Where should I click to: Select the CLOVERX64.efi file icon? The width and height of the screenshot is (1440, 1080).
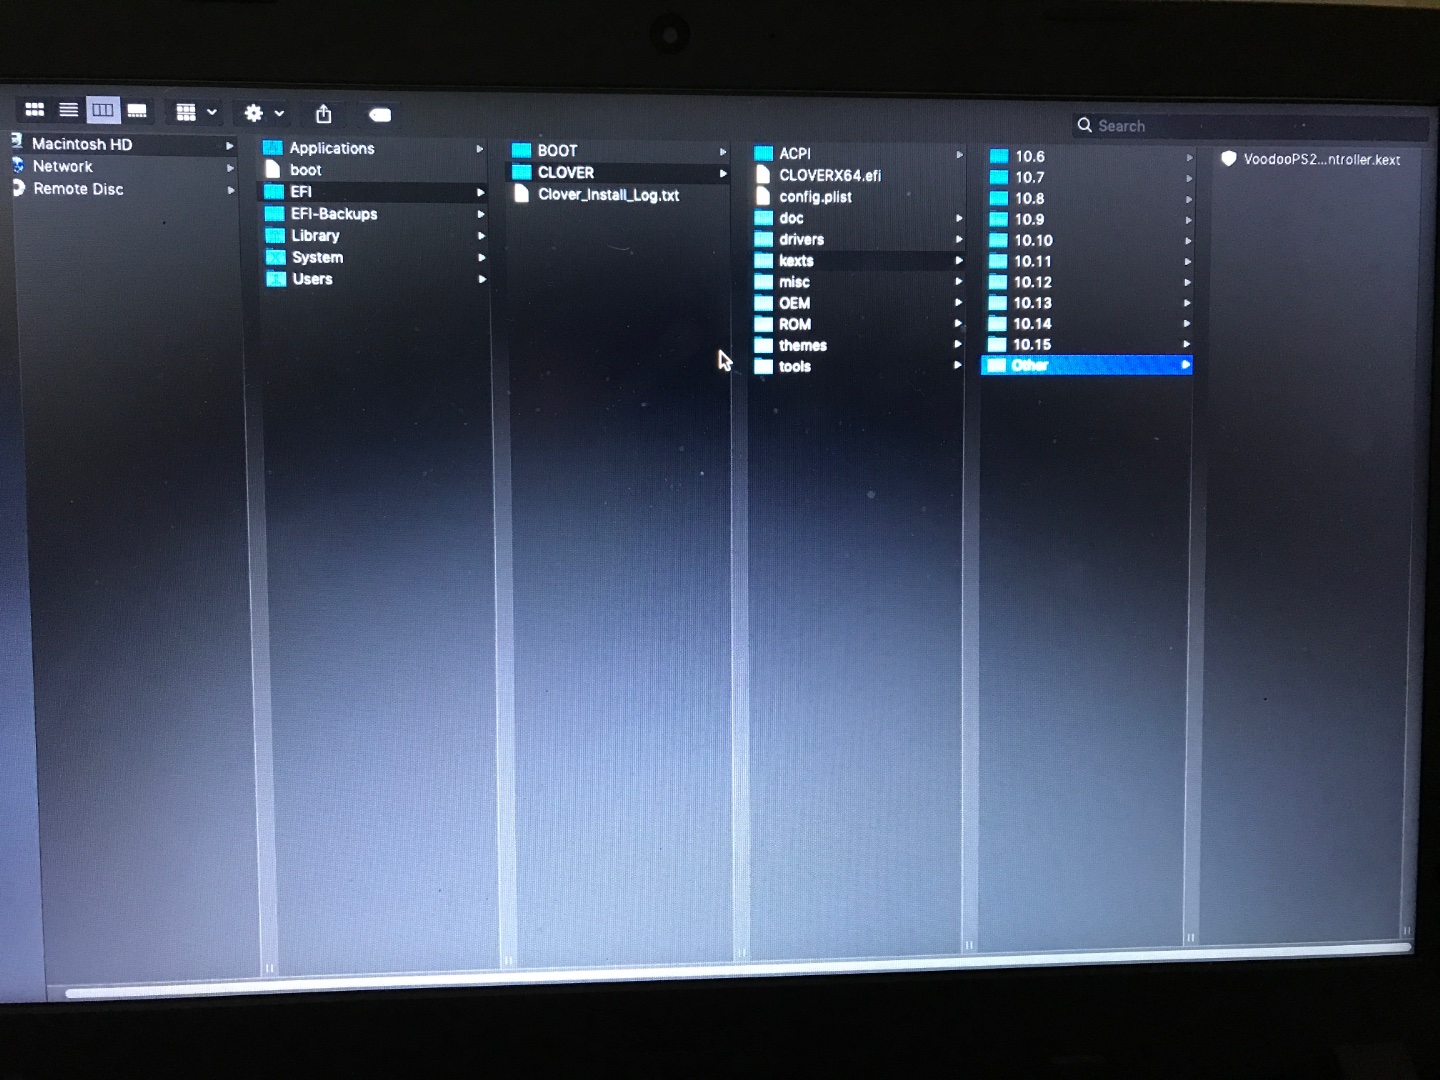(x=763, y=174)
